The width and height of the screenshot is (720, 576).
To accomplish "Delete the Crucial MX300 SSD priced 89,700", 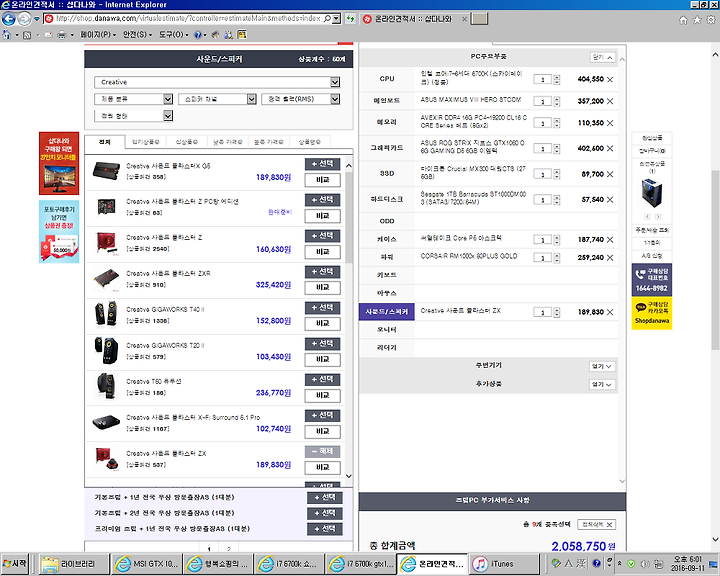I will point(610,174).
